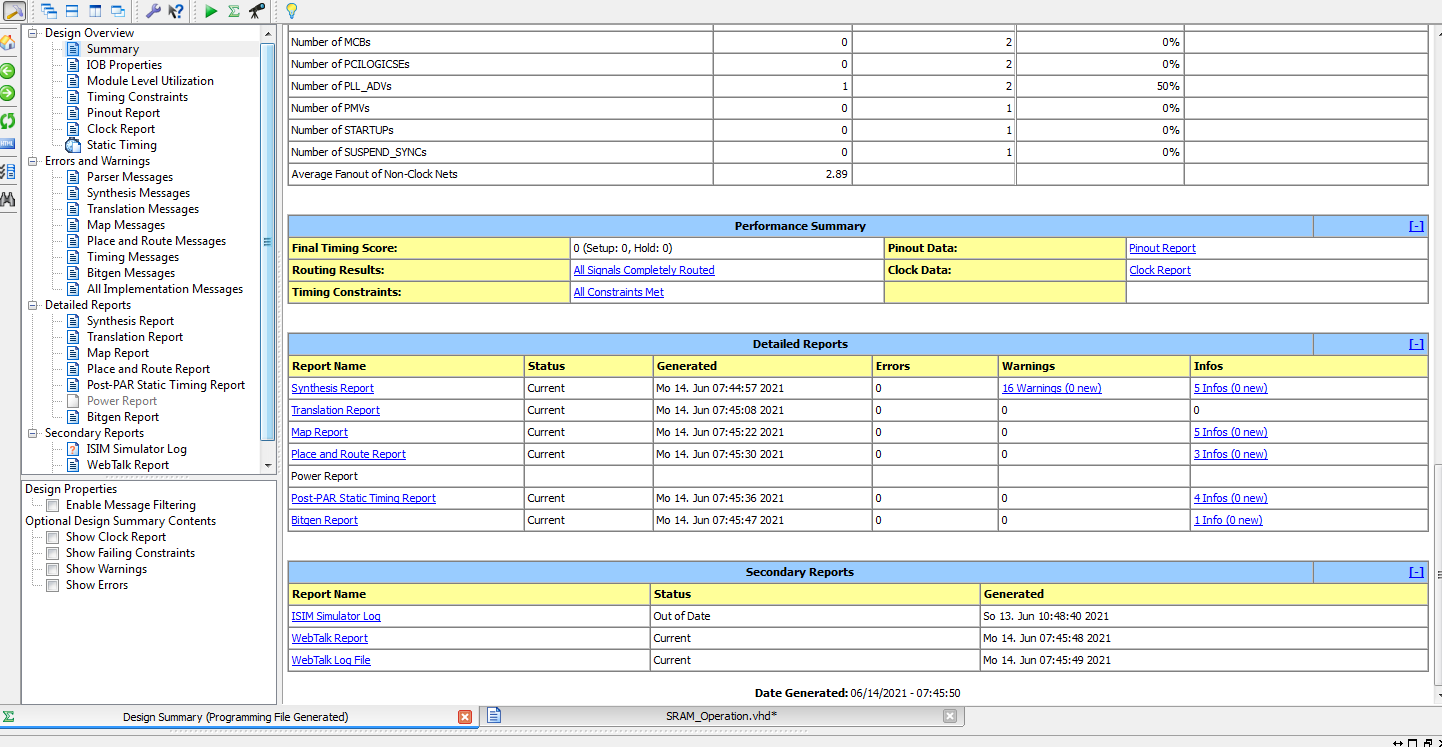The height and width of the screenshot is (747, 1442).
Task: Click the green Forward arrow icon
Action: coord(8,93)
